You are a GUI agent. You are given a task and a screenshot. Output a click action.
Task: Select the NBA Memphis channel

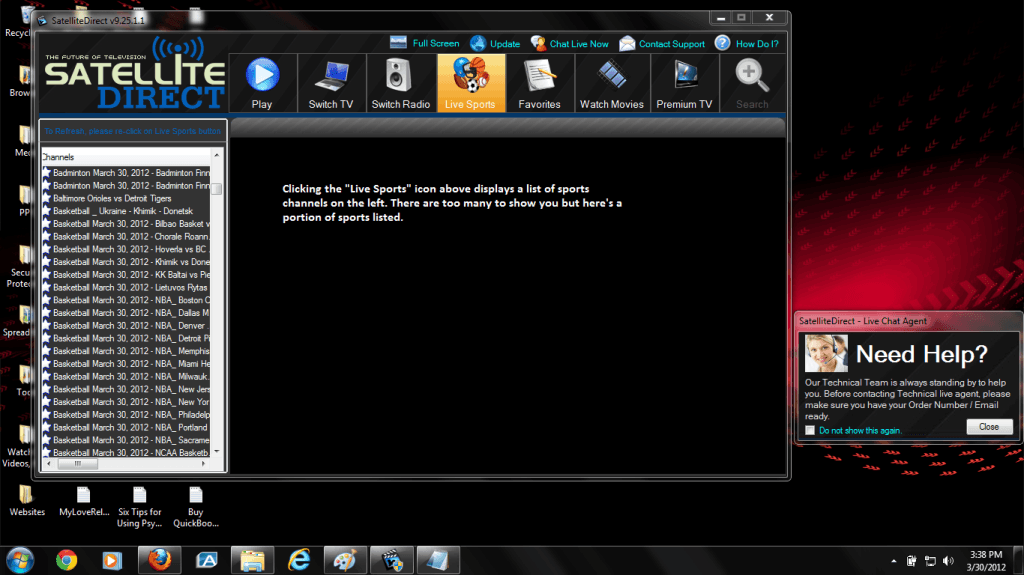tap(126, 352)
